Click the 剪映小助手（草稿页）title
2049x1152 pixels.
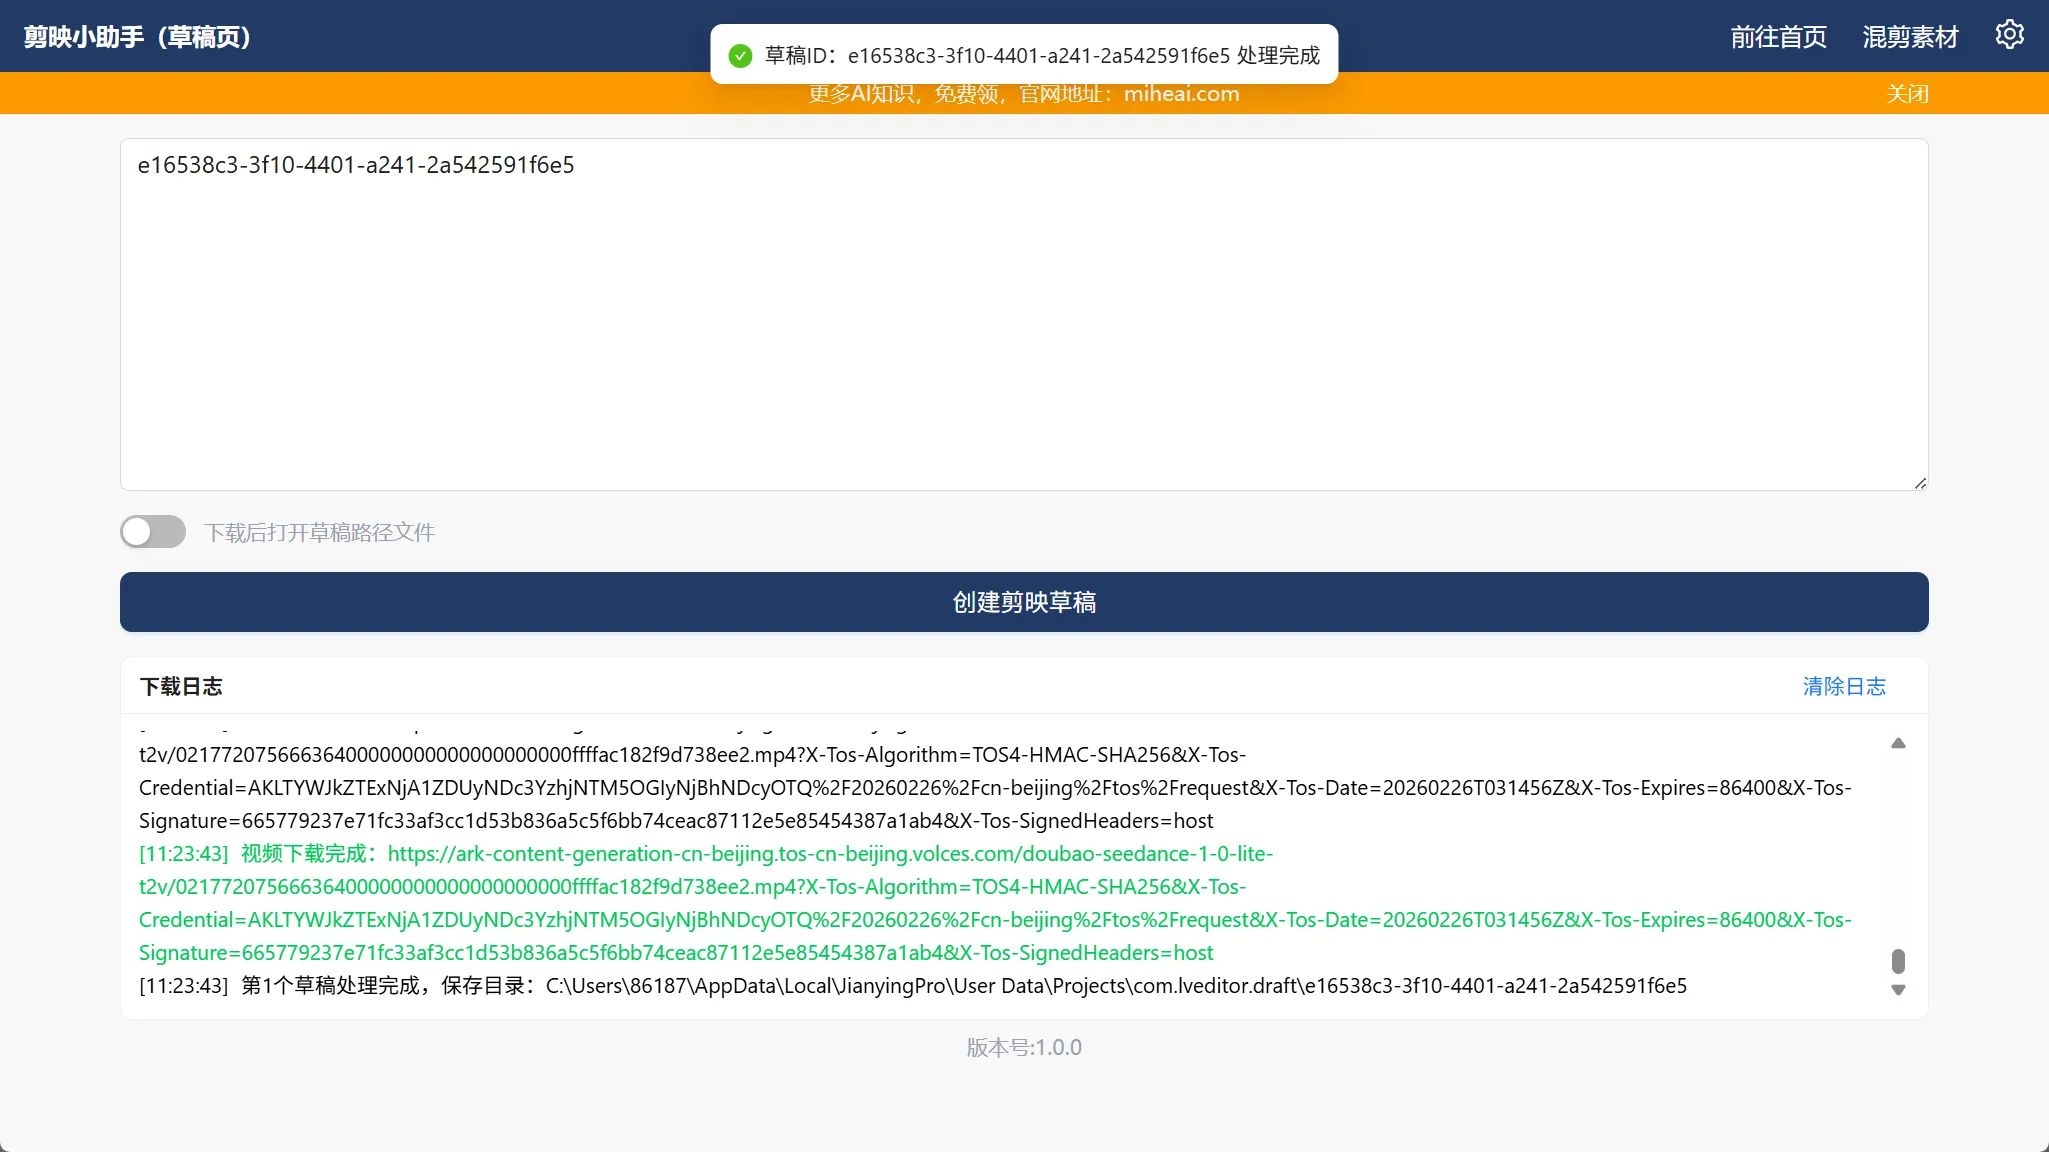click(137, 37)
